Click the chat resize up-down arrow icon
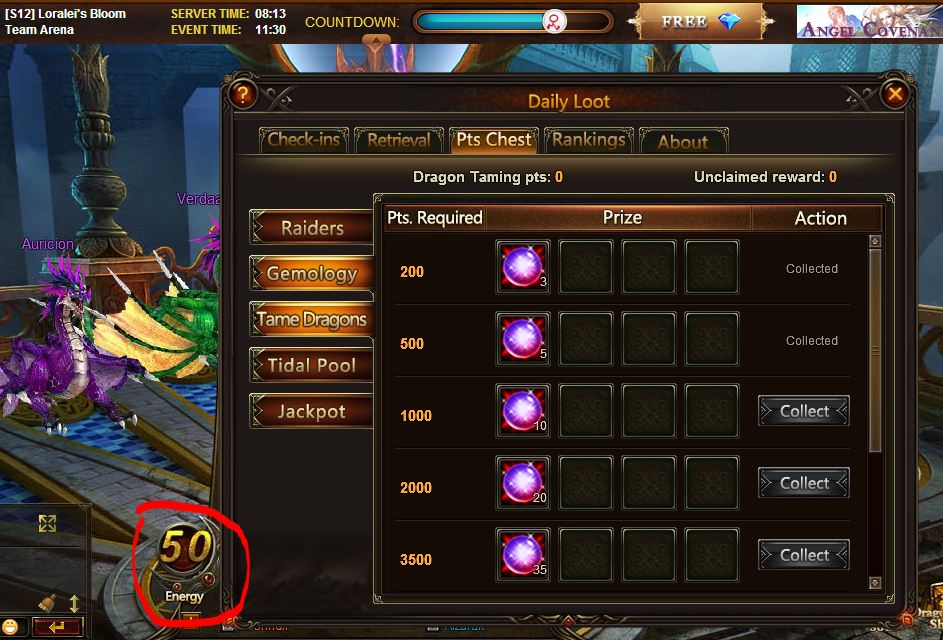943x640 pixels. click(x=75, y=603)
